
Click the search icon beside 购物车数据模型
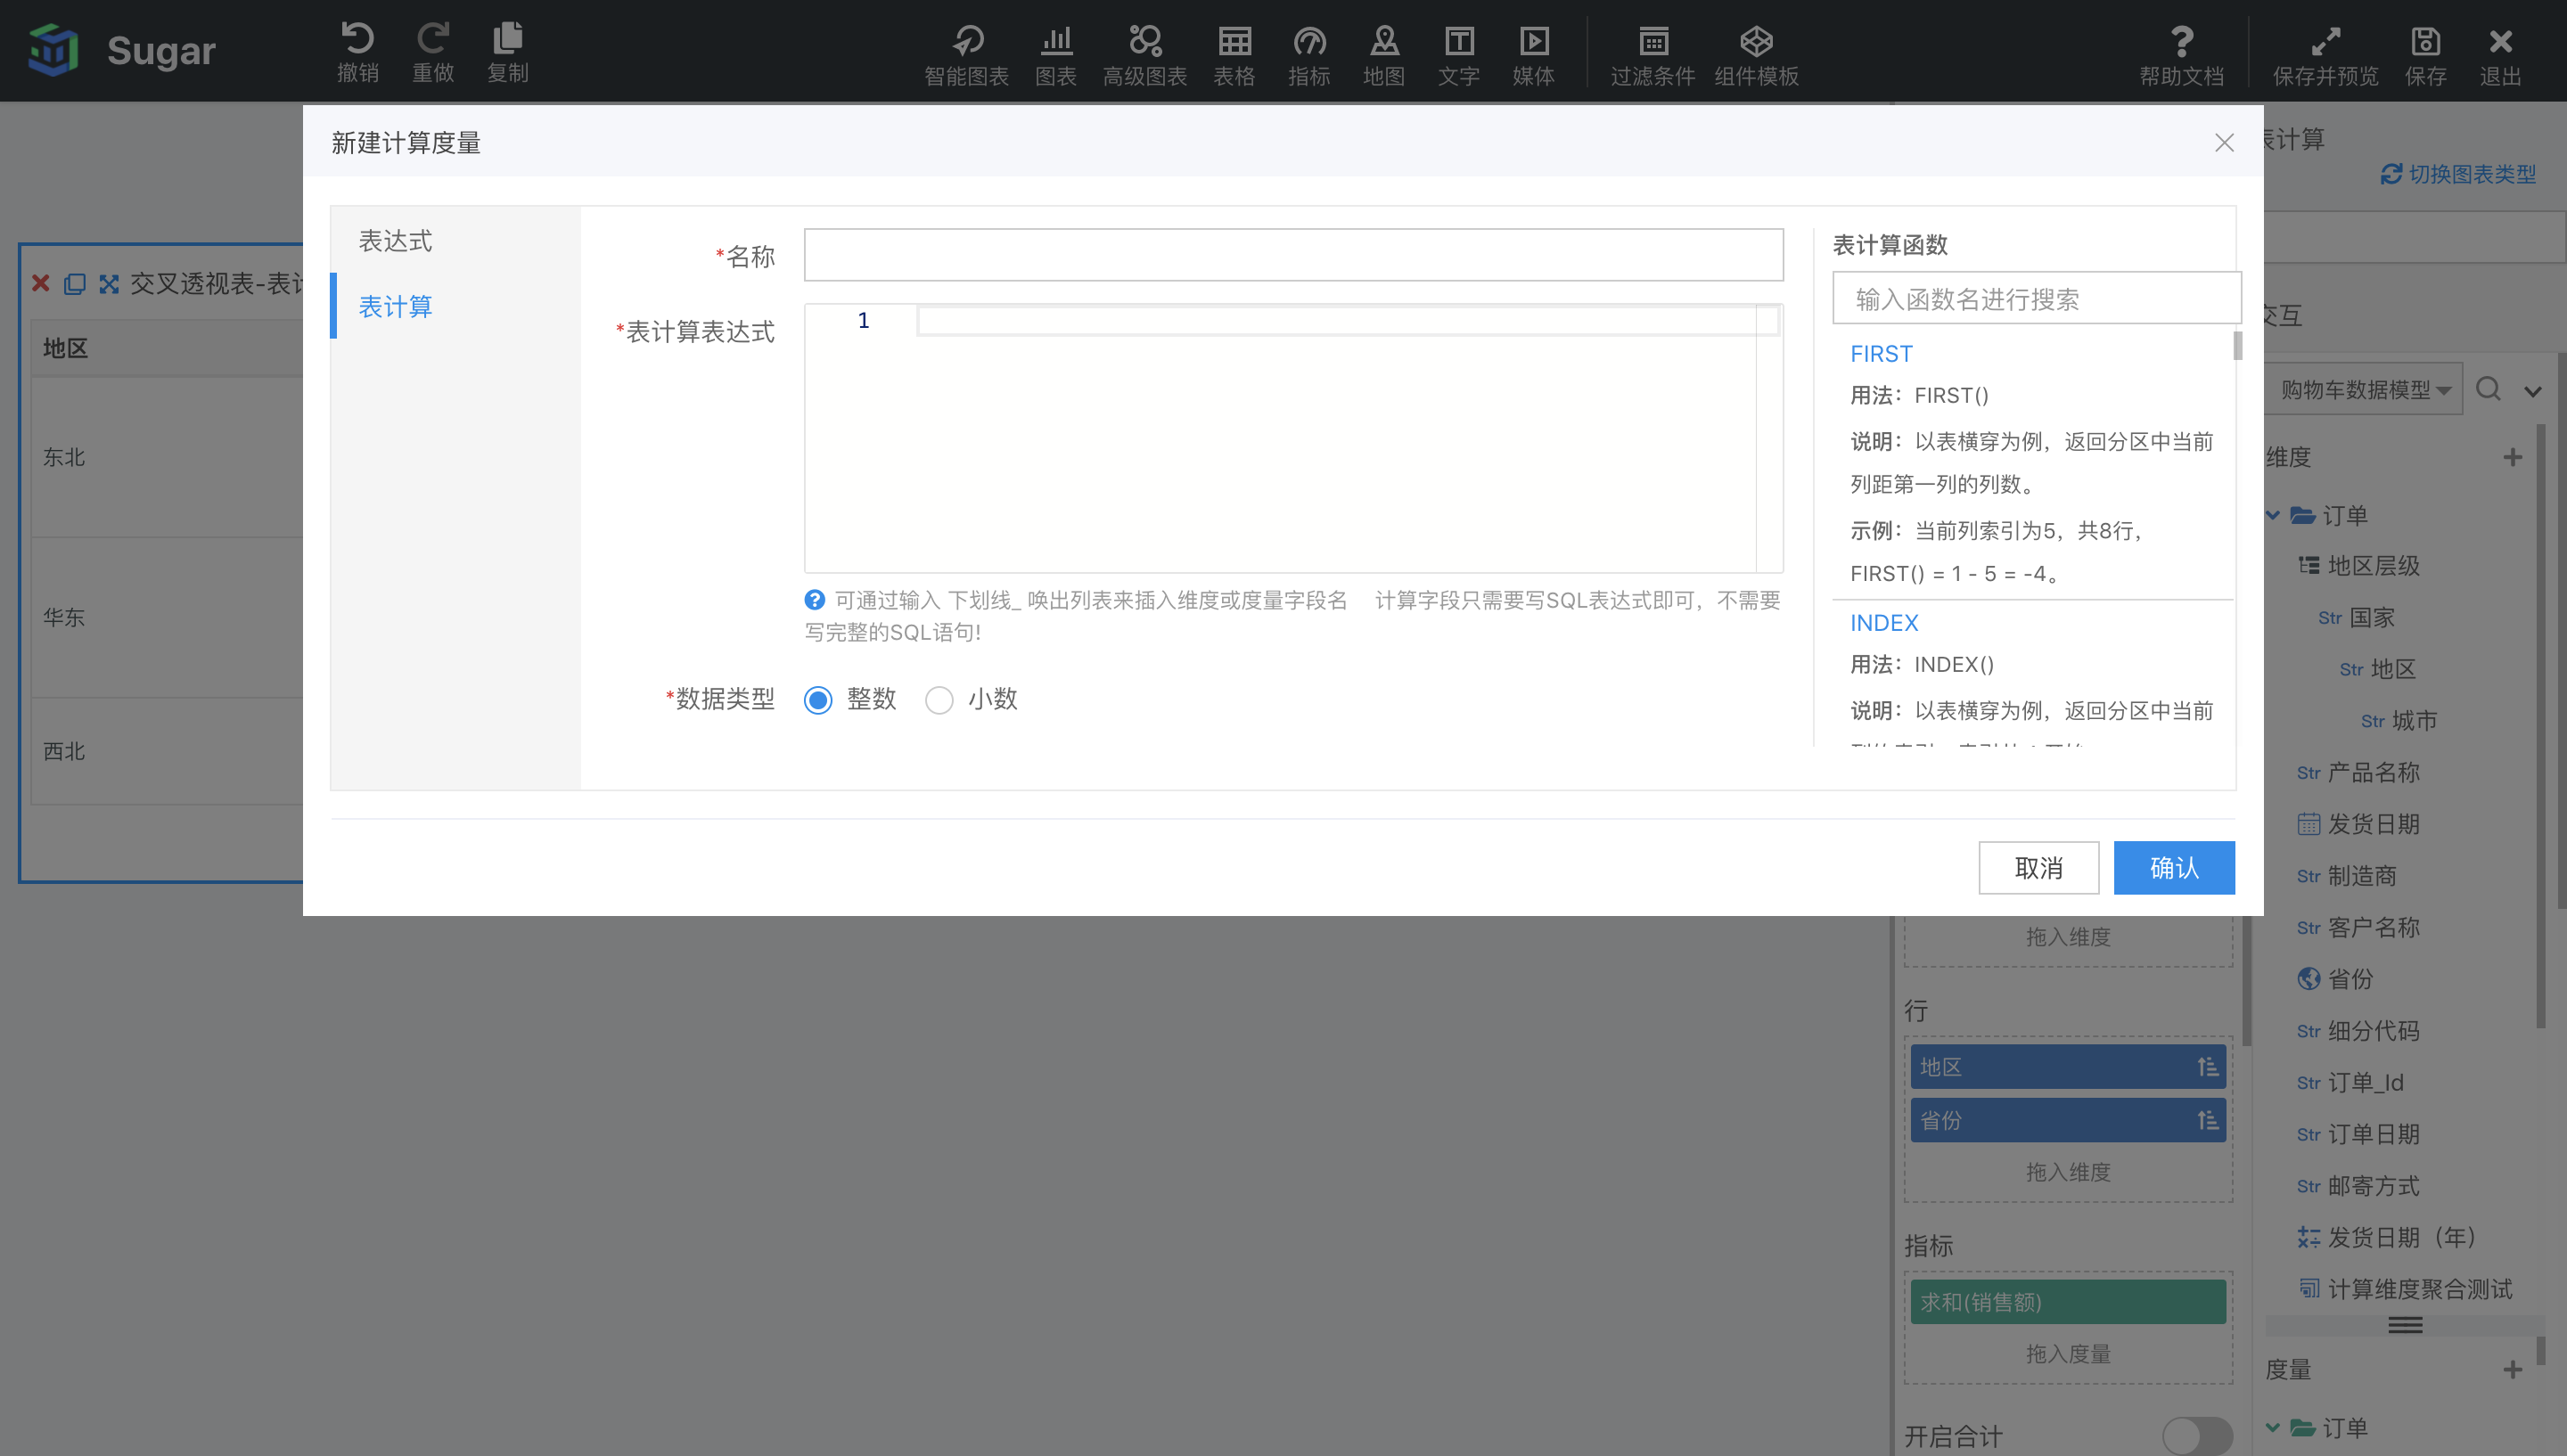pyautogui.click(x=2489, y=388)
